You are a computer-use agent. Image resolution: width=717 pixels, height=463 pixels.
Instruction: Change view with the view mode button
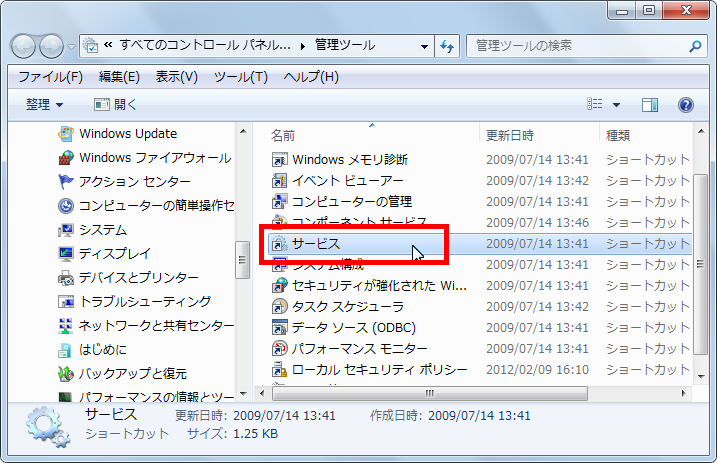[595, 105]
